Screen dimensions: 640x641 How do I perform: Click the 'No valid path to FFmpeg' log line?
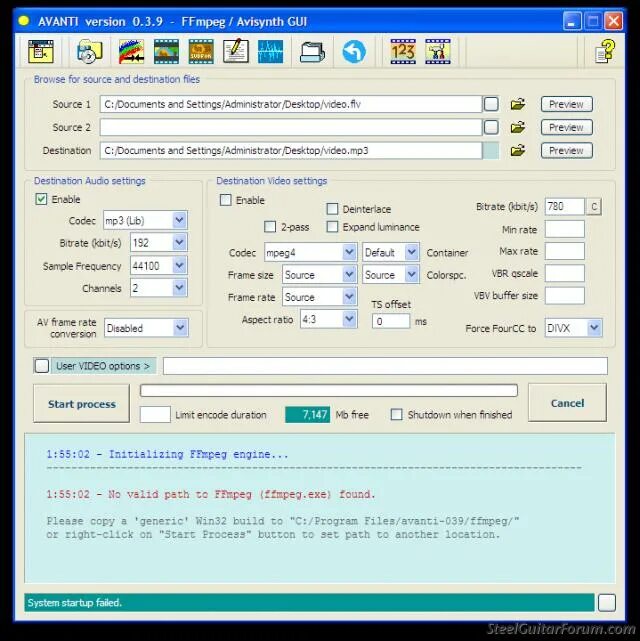pyautogui.click(x=210, y=494)
